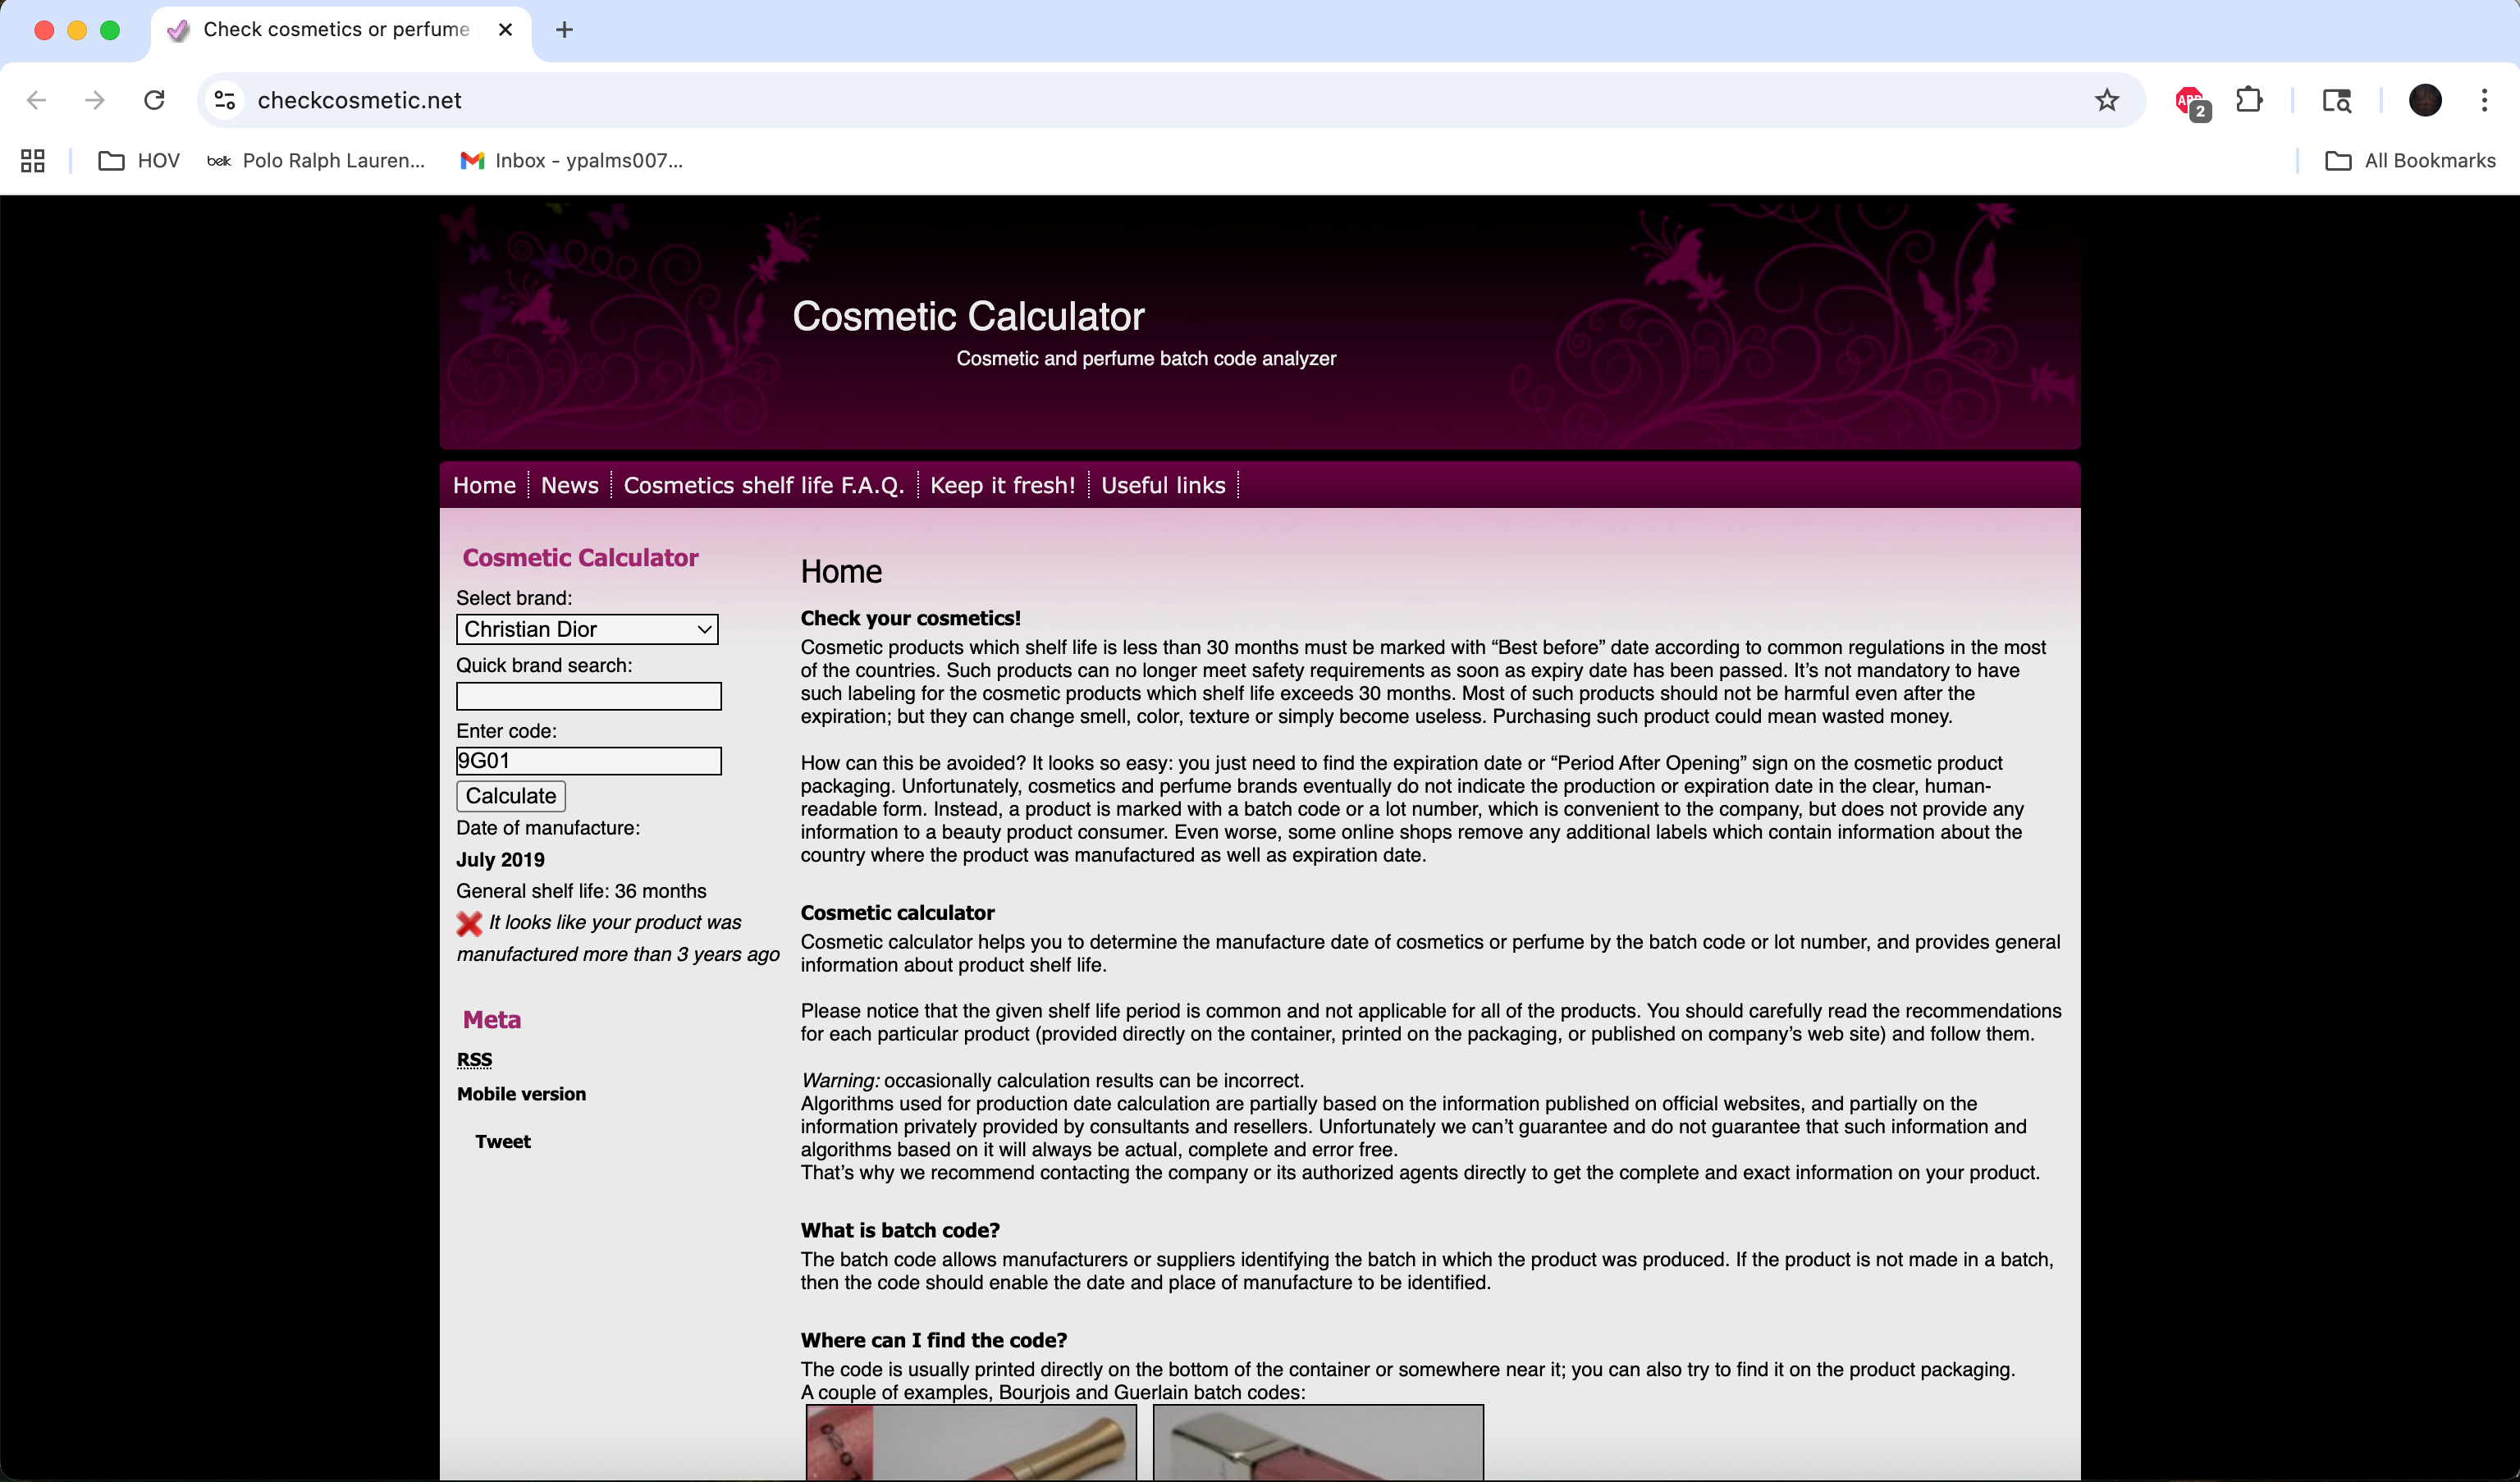2520x1482 pixels.
Task: Open the Mobile version link
Action: pos(521,1094)
